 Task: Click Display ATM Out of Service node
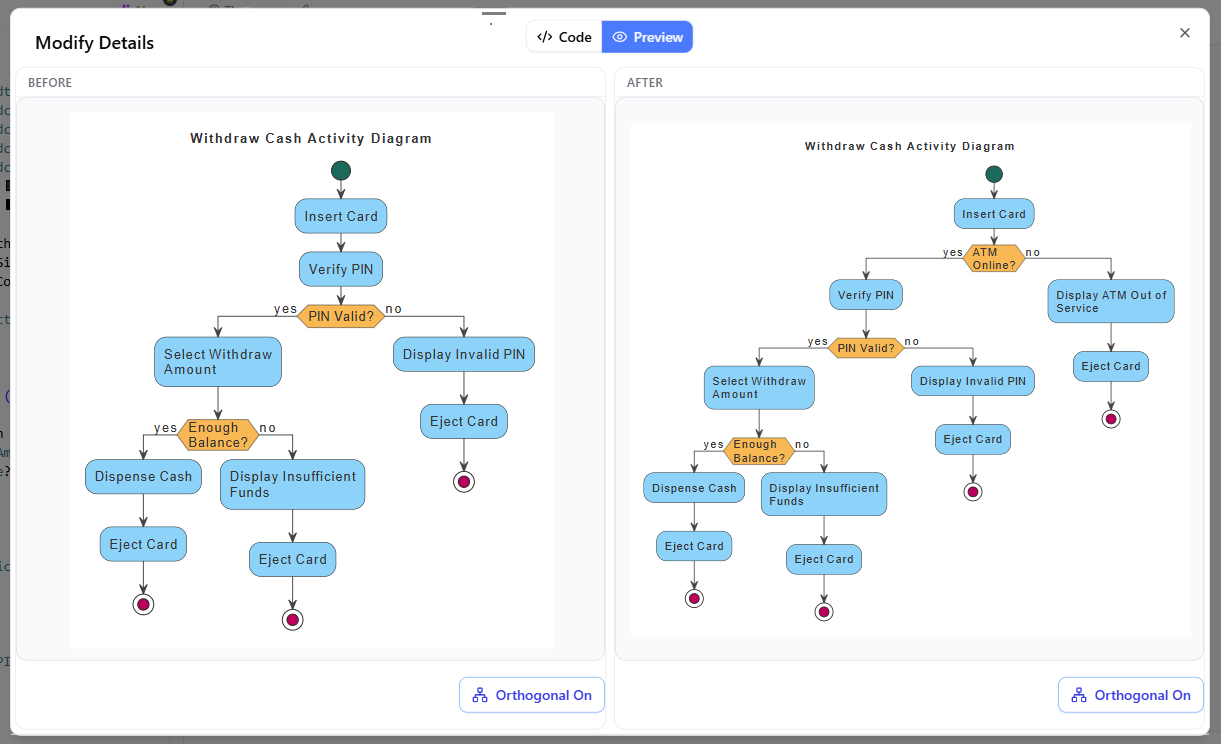(x=1111, y=302)
